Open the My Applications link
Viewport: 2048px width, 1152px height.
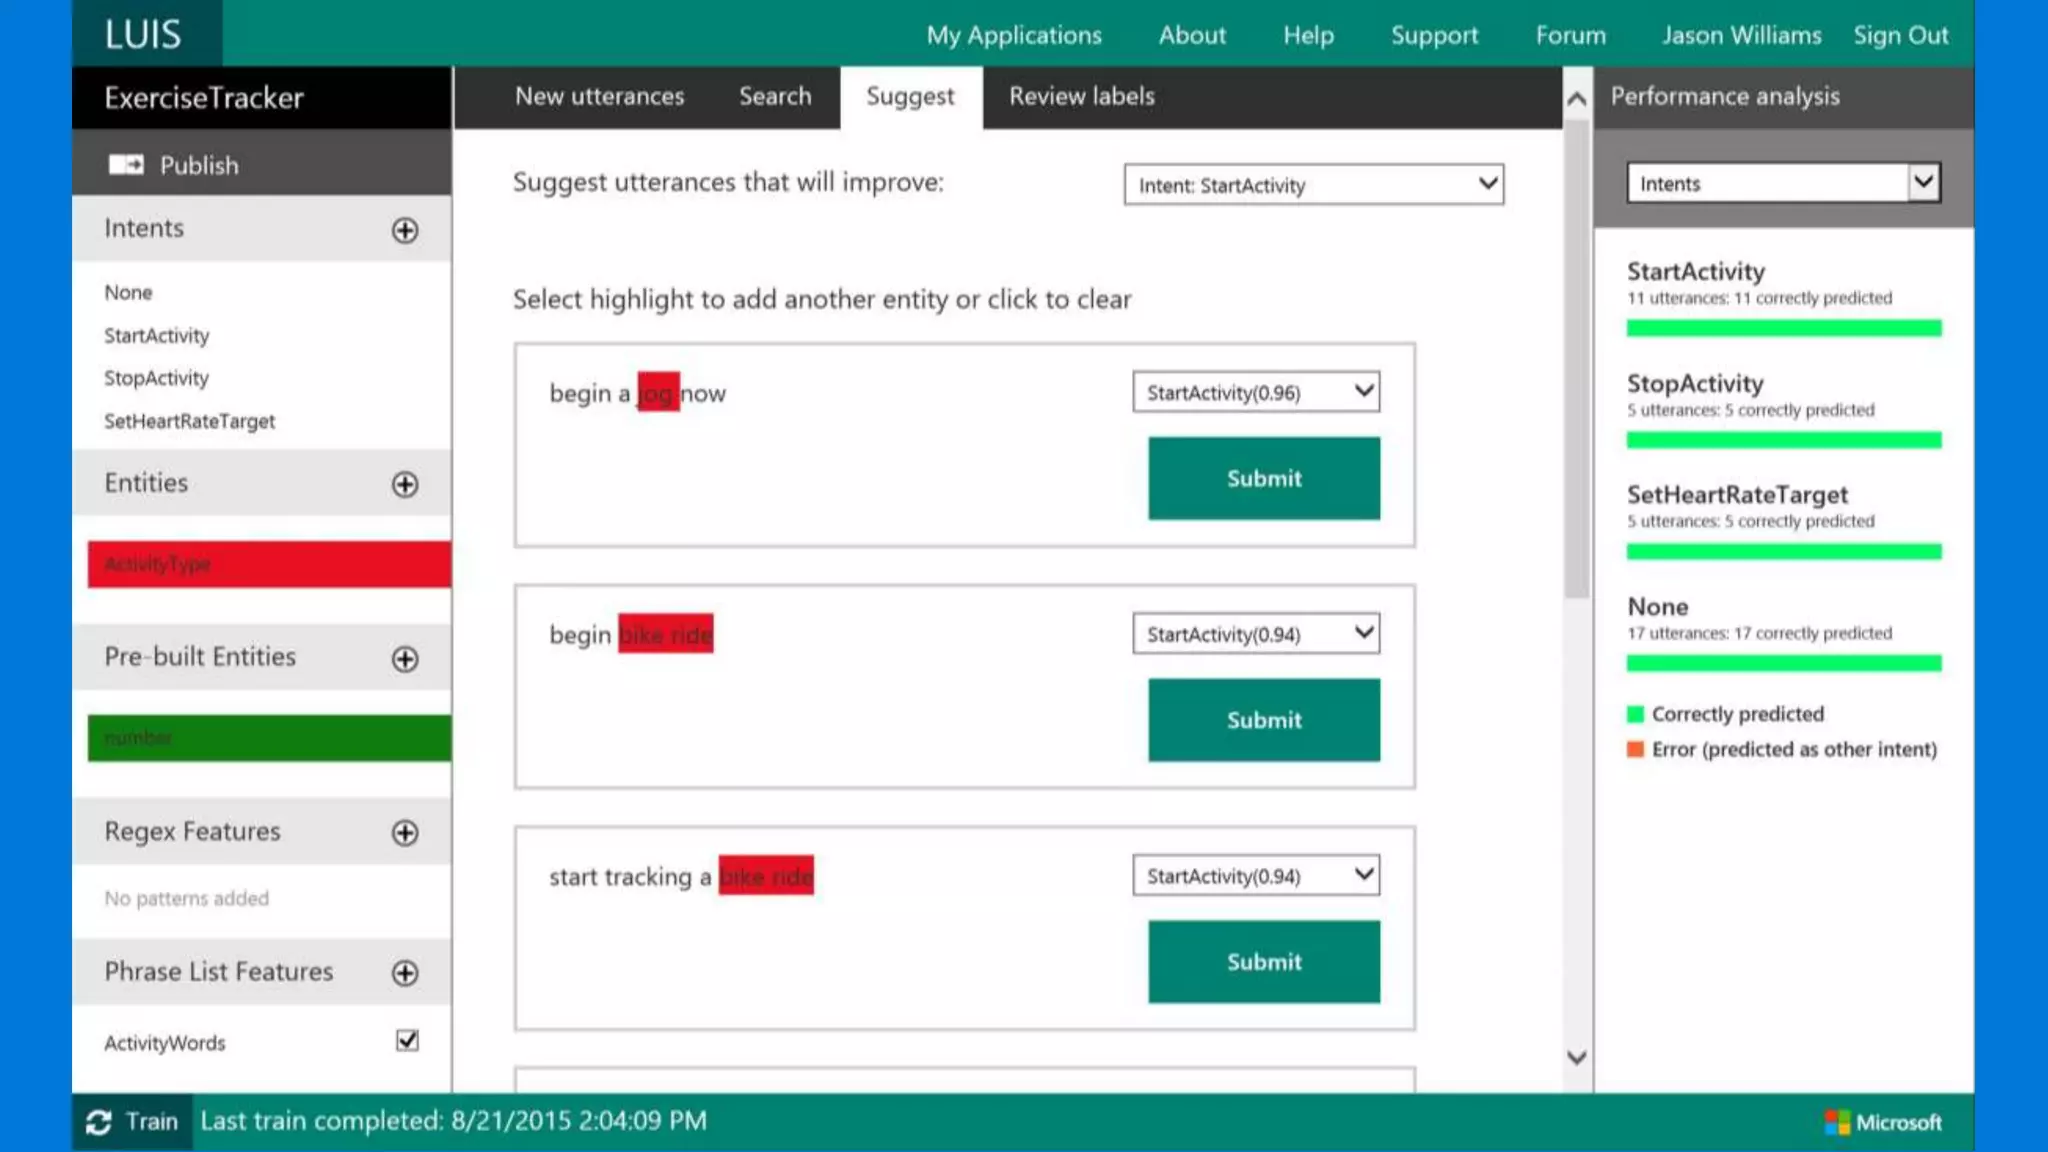click(1013, 35)
